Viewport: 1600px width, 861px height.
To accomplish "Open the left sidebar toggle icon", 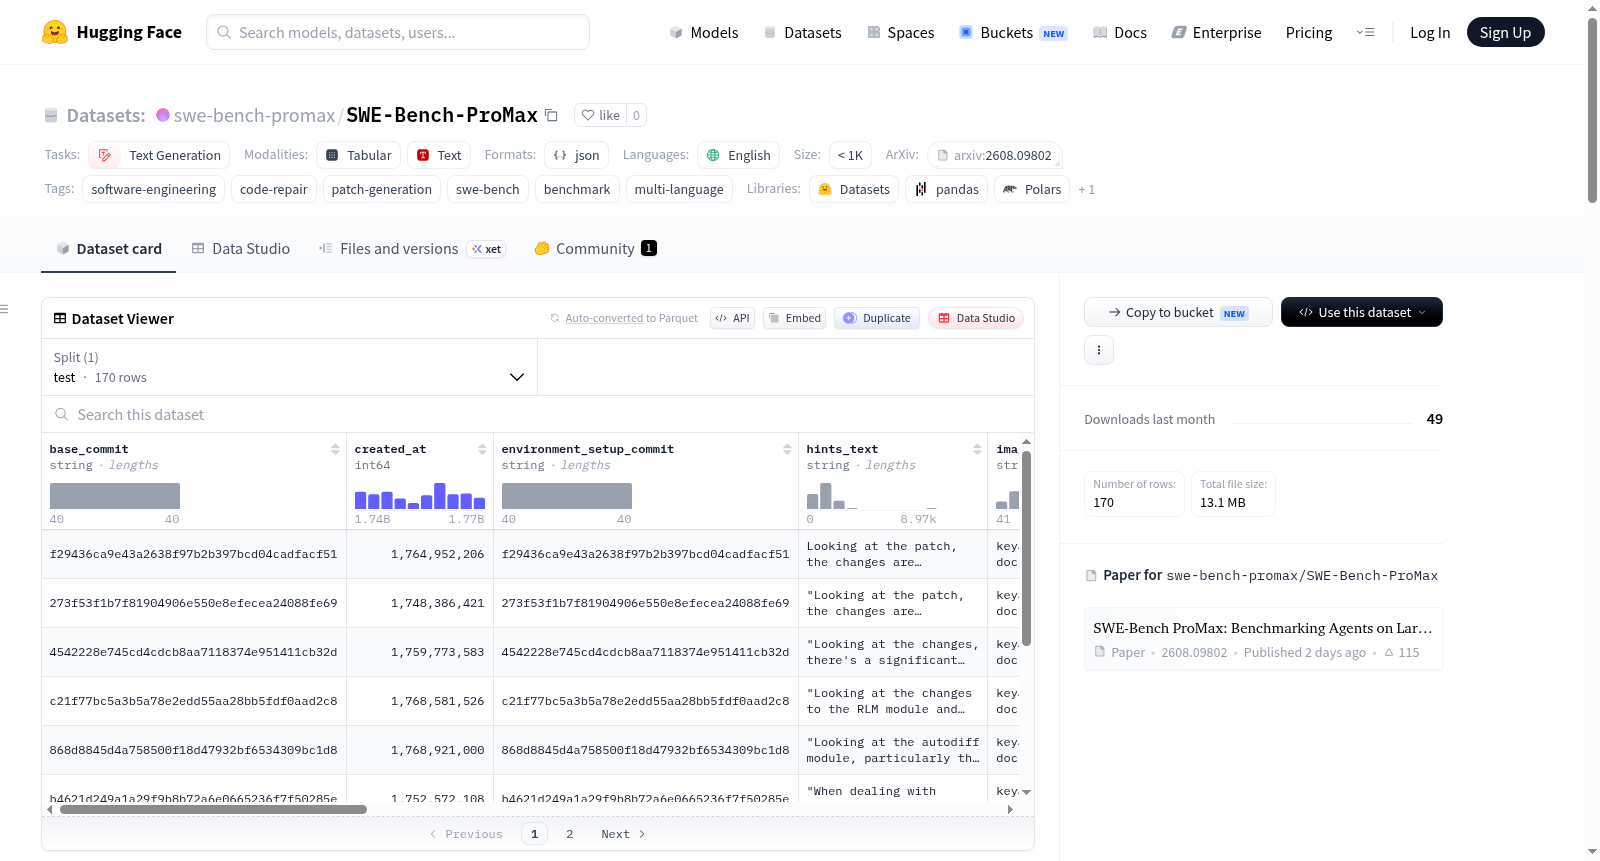I will click(4, 309).
